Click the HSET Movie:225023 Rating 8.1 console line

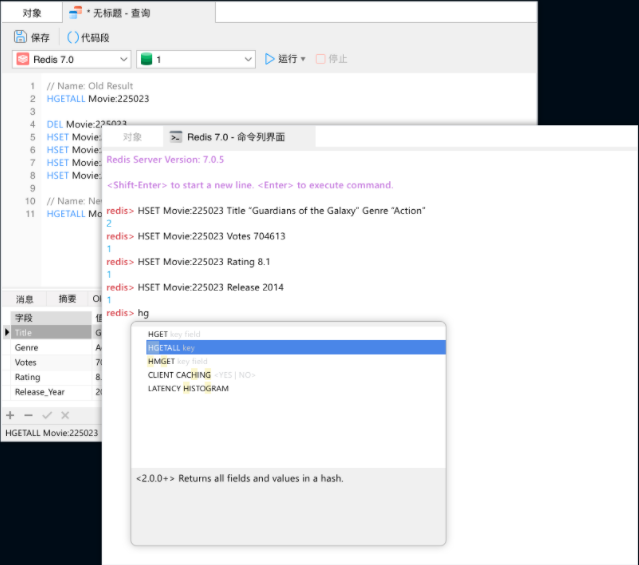[188, 262]
